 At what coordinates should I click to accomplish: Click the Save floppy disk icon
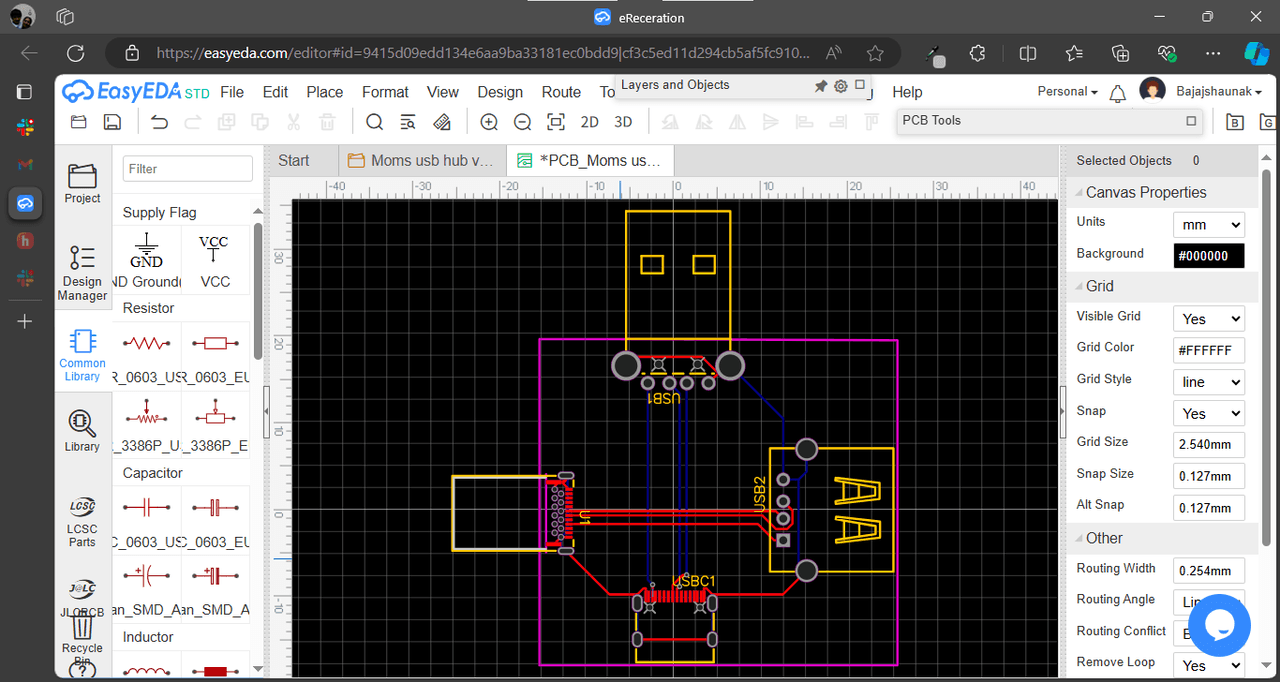[113, 122]
